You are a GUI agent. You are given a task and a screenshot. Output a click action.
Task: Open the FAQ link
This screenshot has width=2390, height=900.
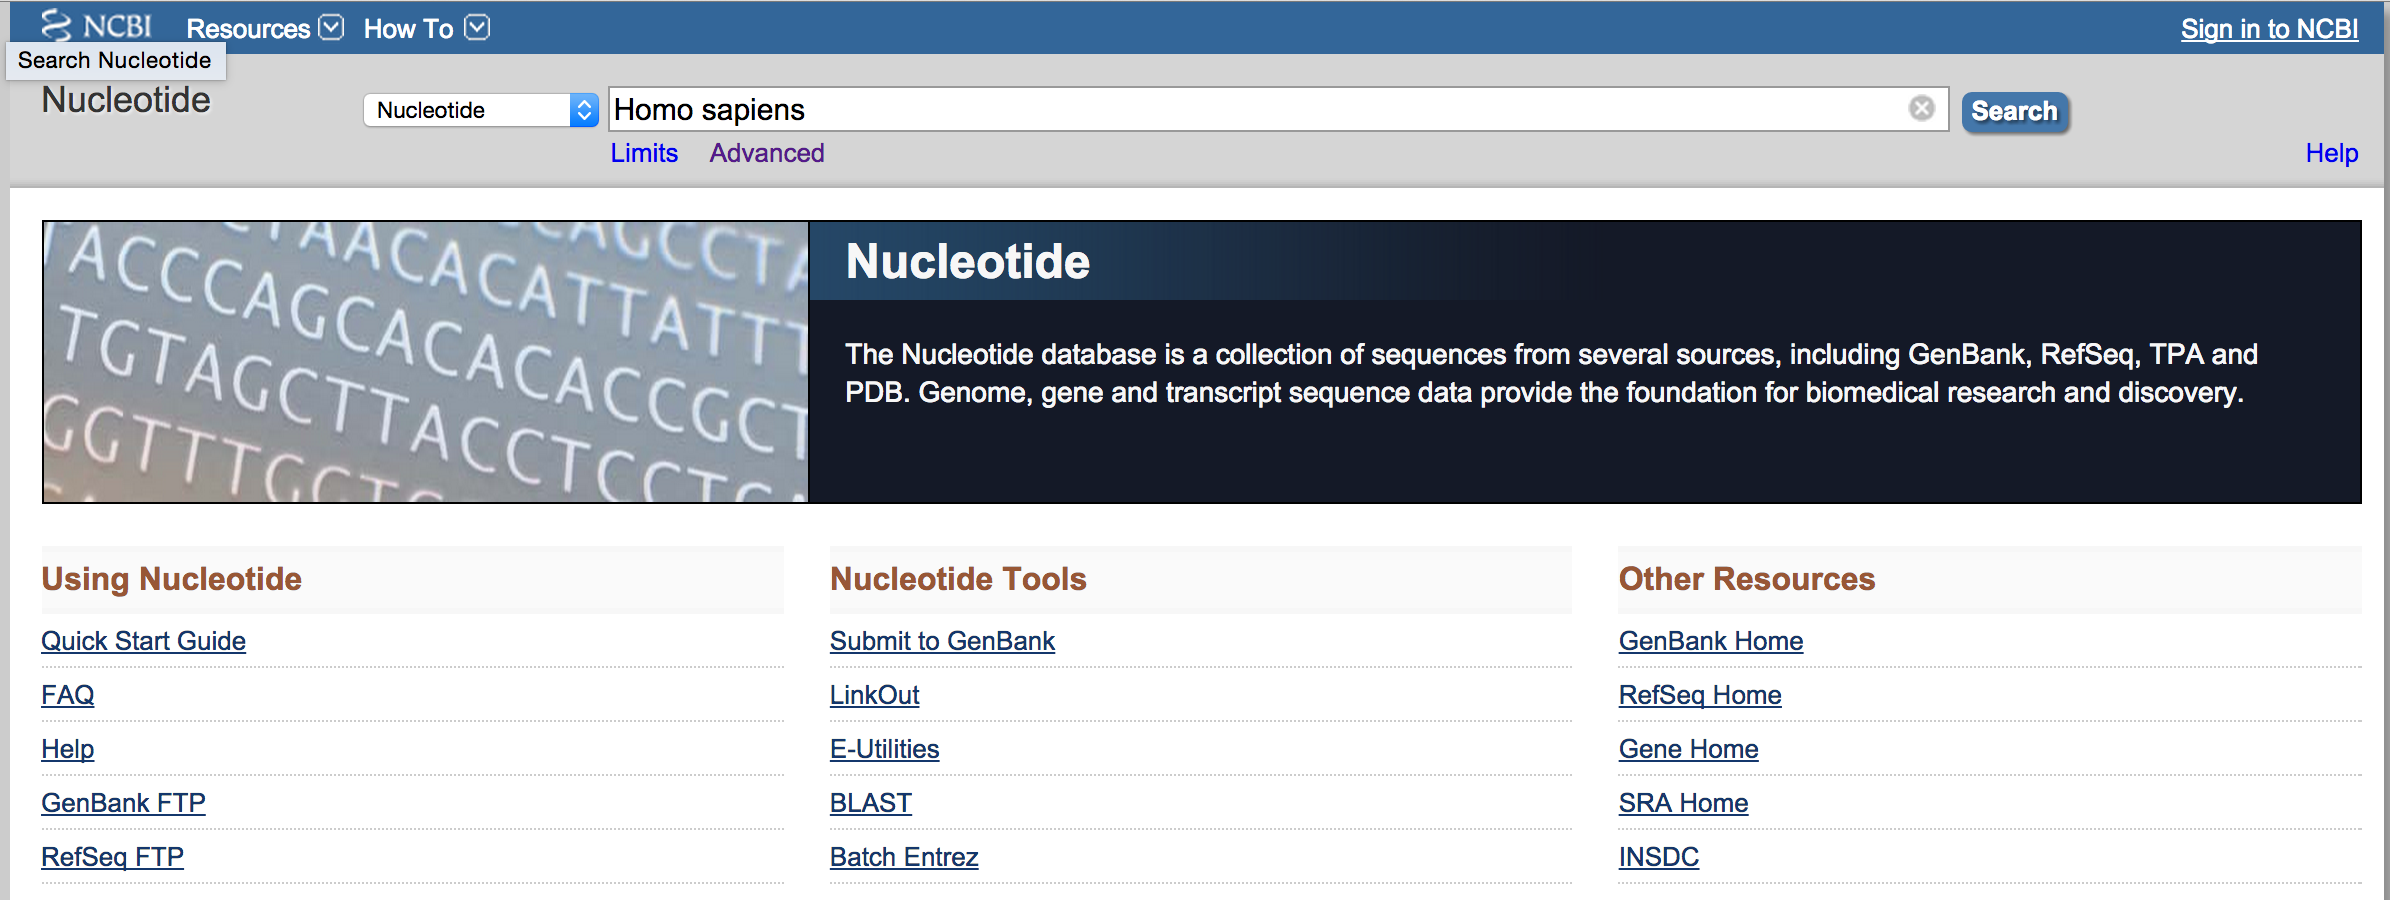coord(67,695)
